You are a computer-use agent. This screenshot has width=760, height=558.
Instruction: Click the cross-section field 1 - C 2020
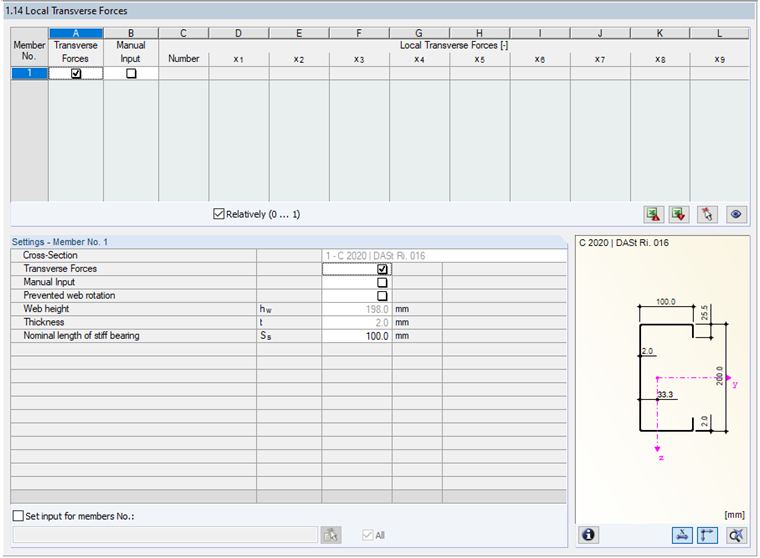pos(444,255)
